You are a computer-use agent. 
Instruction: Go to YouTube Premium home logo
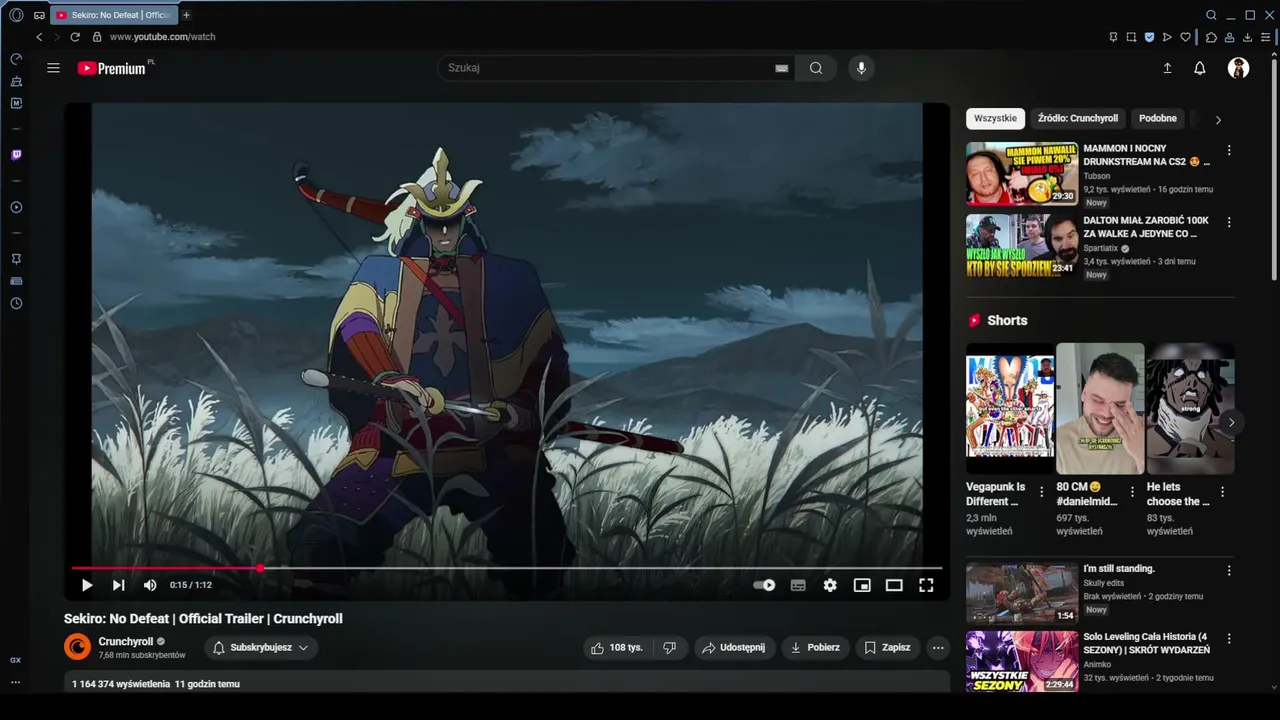click(x=112, y=68)
